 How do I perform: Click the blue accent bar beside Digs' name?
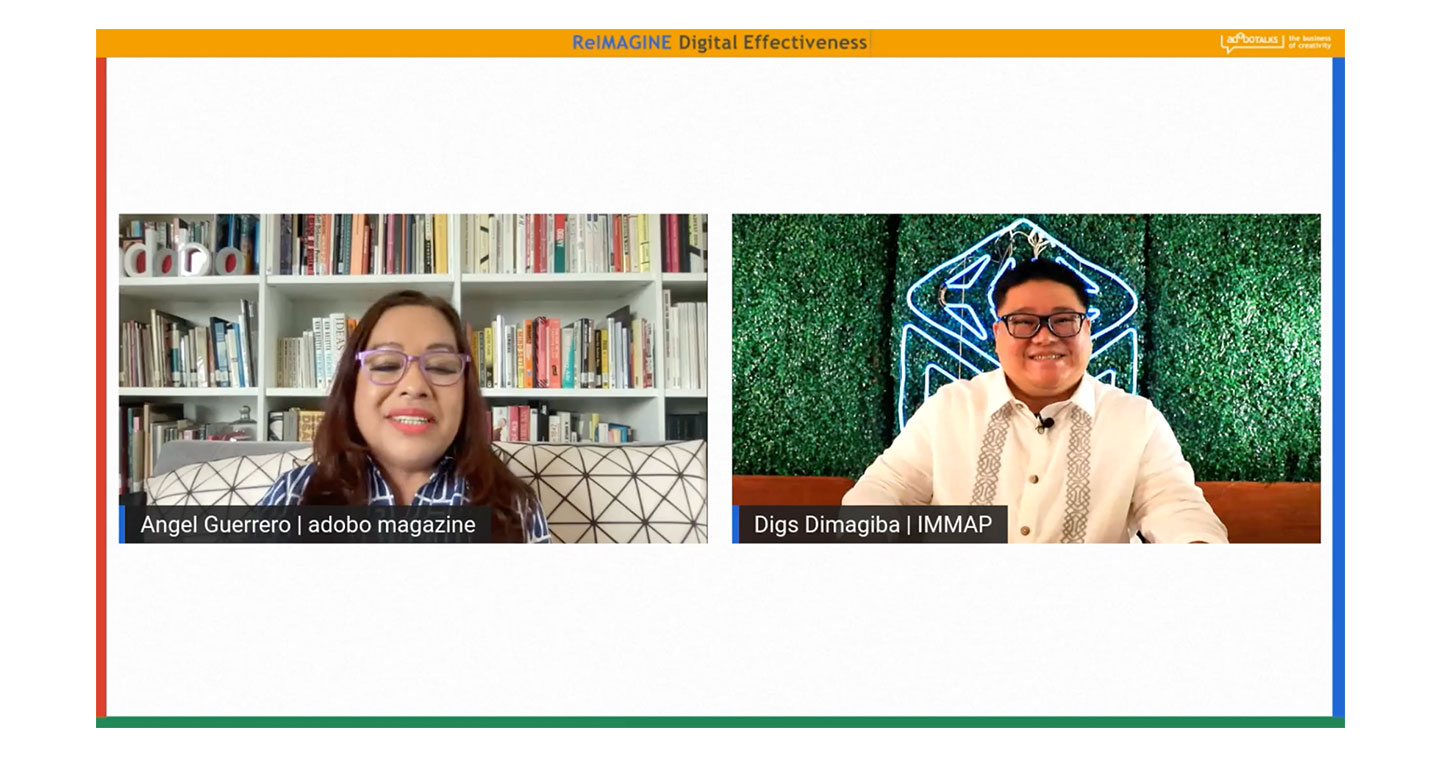(735, 524)
